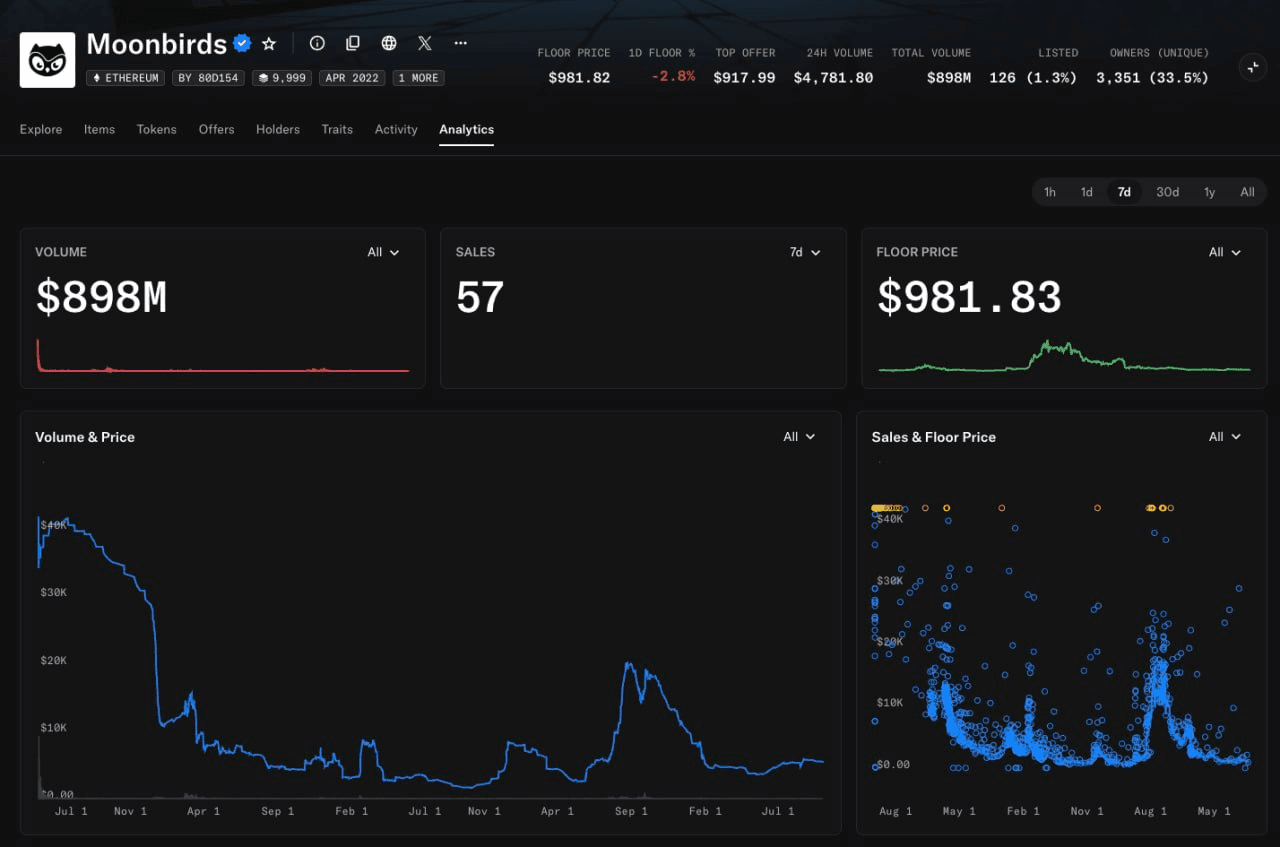Image resolution: width=1280 pixels, height=847 pixels.
Task: Go to the Tokens tab
Action: pyautogui.click(x=157, y=129)
